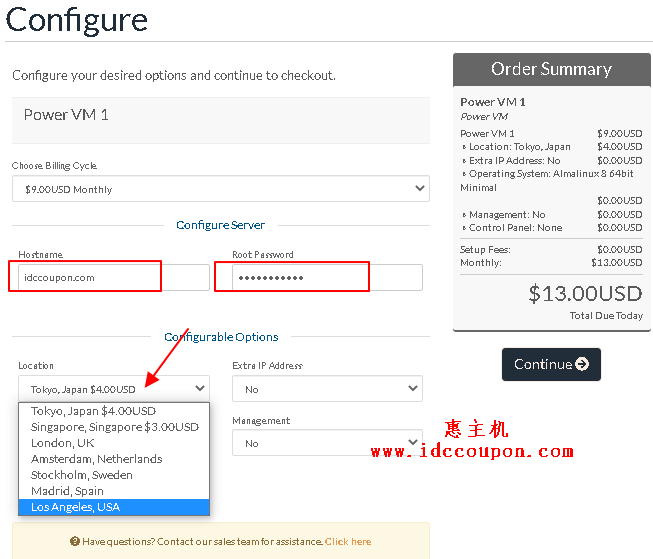The height and width of the screenshot is (559, 653).
Task: Select Los Angeles, USA option
Action: click(x=76, y=507)
